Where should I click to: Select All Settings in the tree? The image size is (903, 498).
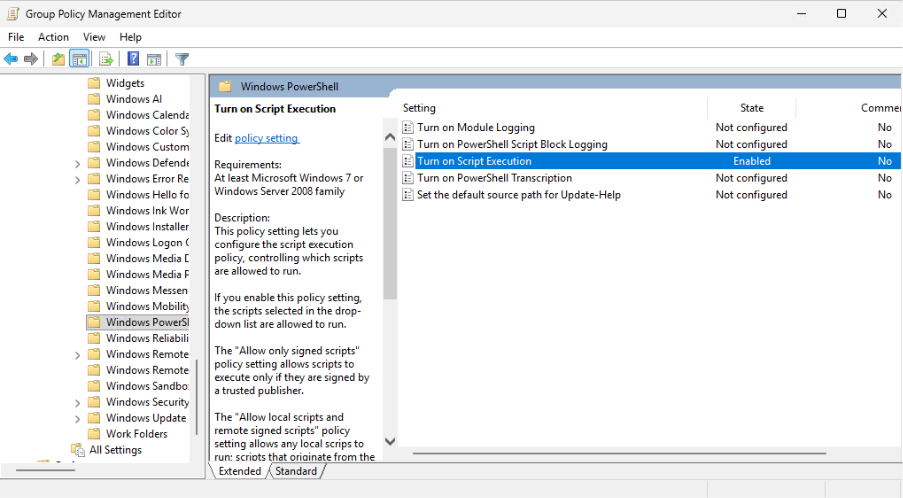(115, 450)
